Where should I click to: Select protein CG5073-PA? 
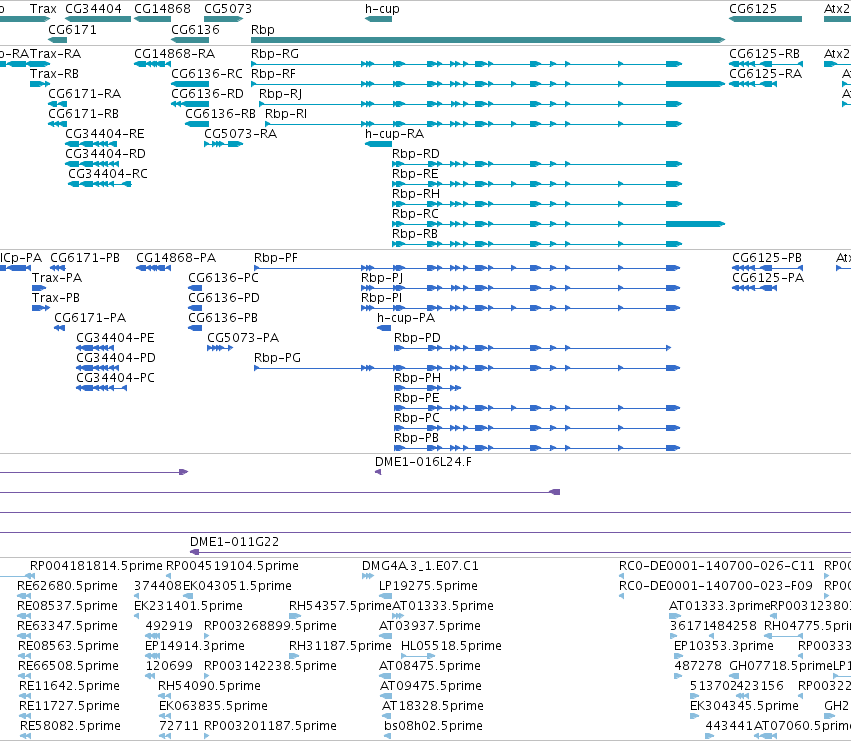pyautogui.click(x=243, y=339)
